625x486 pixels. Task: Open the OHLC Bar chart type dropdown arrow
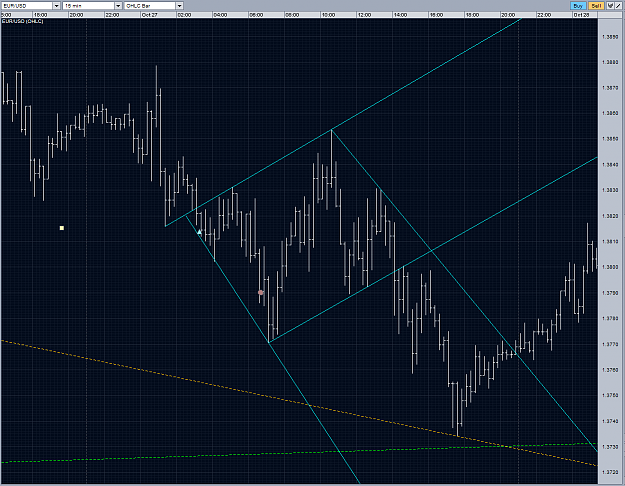point(179,6)
